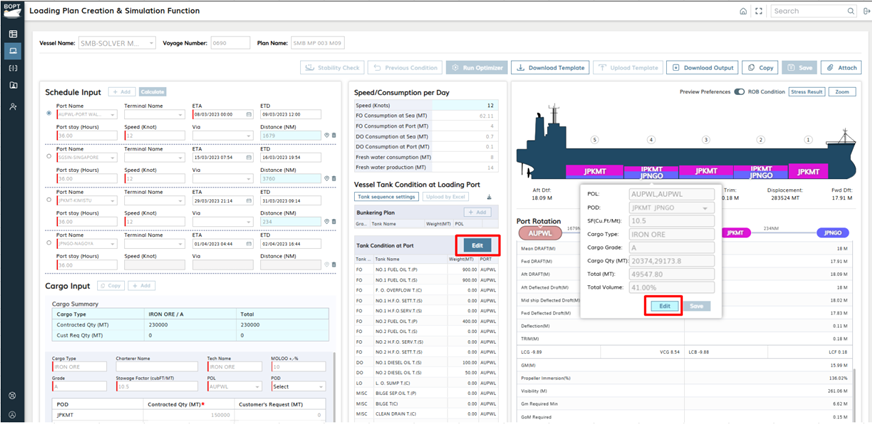Click the download icon beside Upload by Excel

[x=490, y=197]
